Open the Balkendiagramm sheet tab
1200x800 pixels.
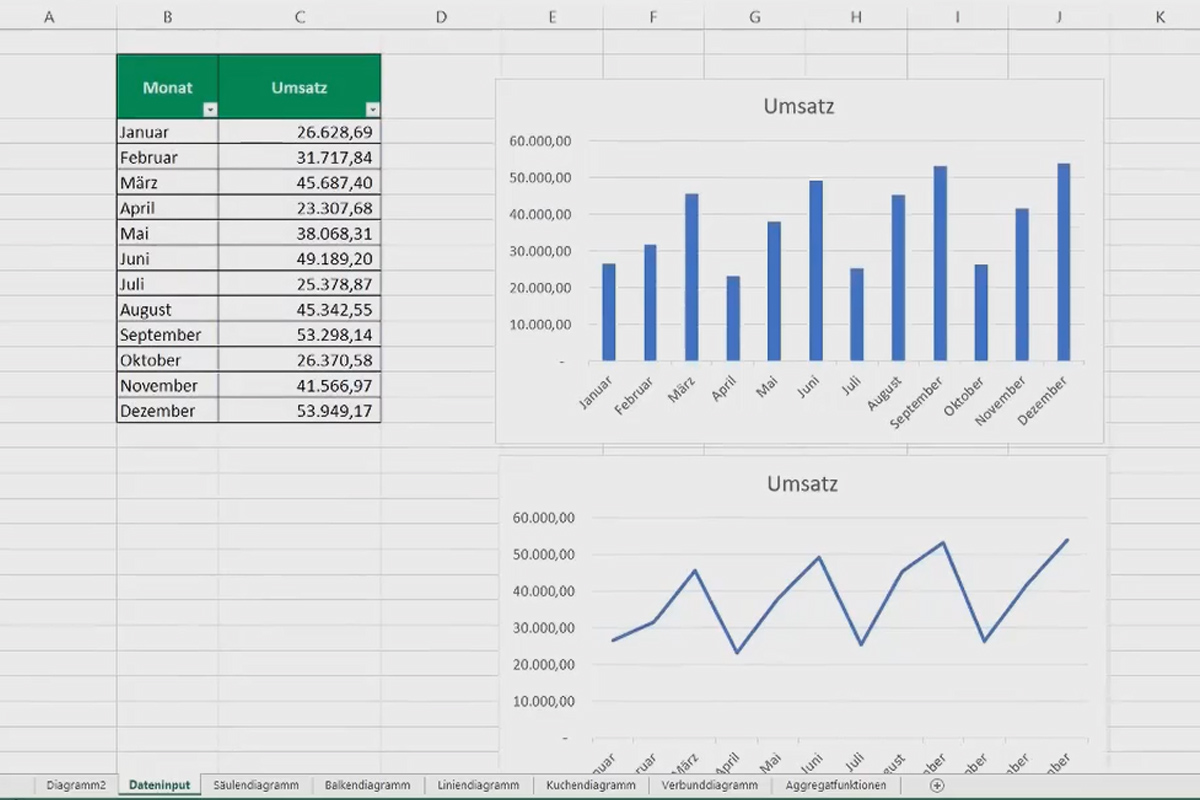point(368,785)
